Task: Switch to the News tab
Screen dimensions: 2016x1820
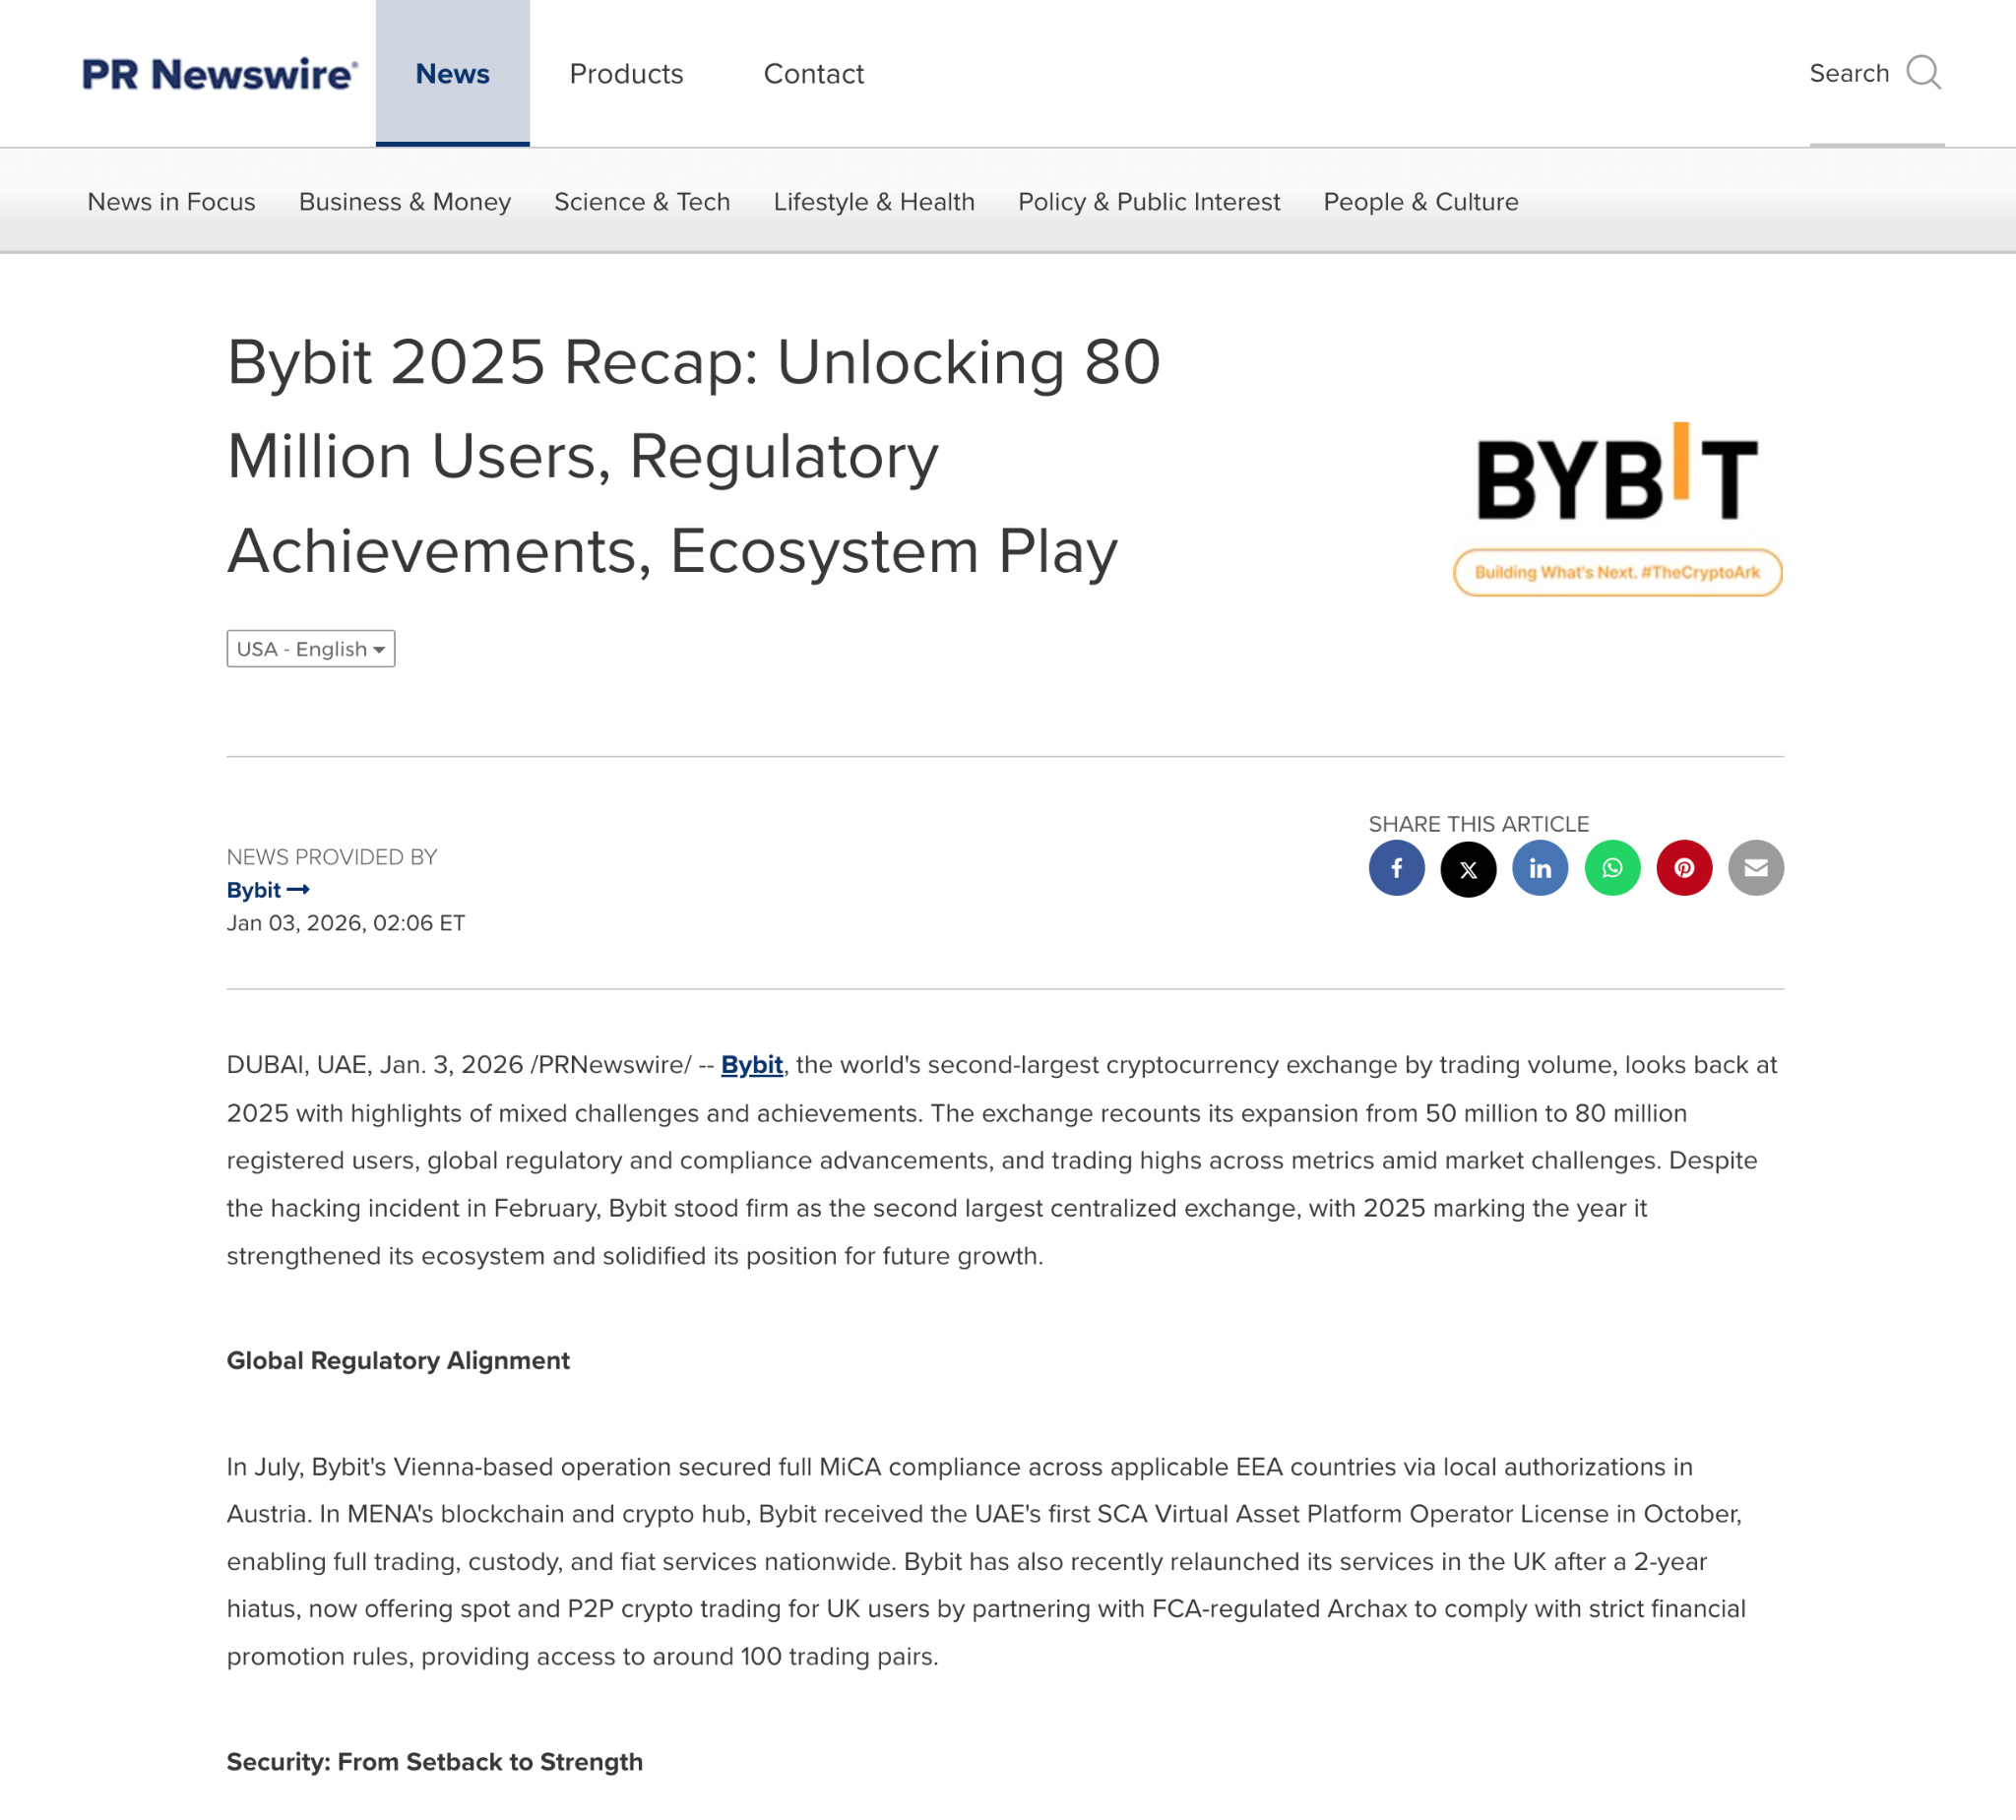Action: [452, 73]
